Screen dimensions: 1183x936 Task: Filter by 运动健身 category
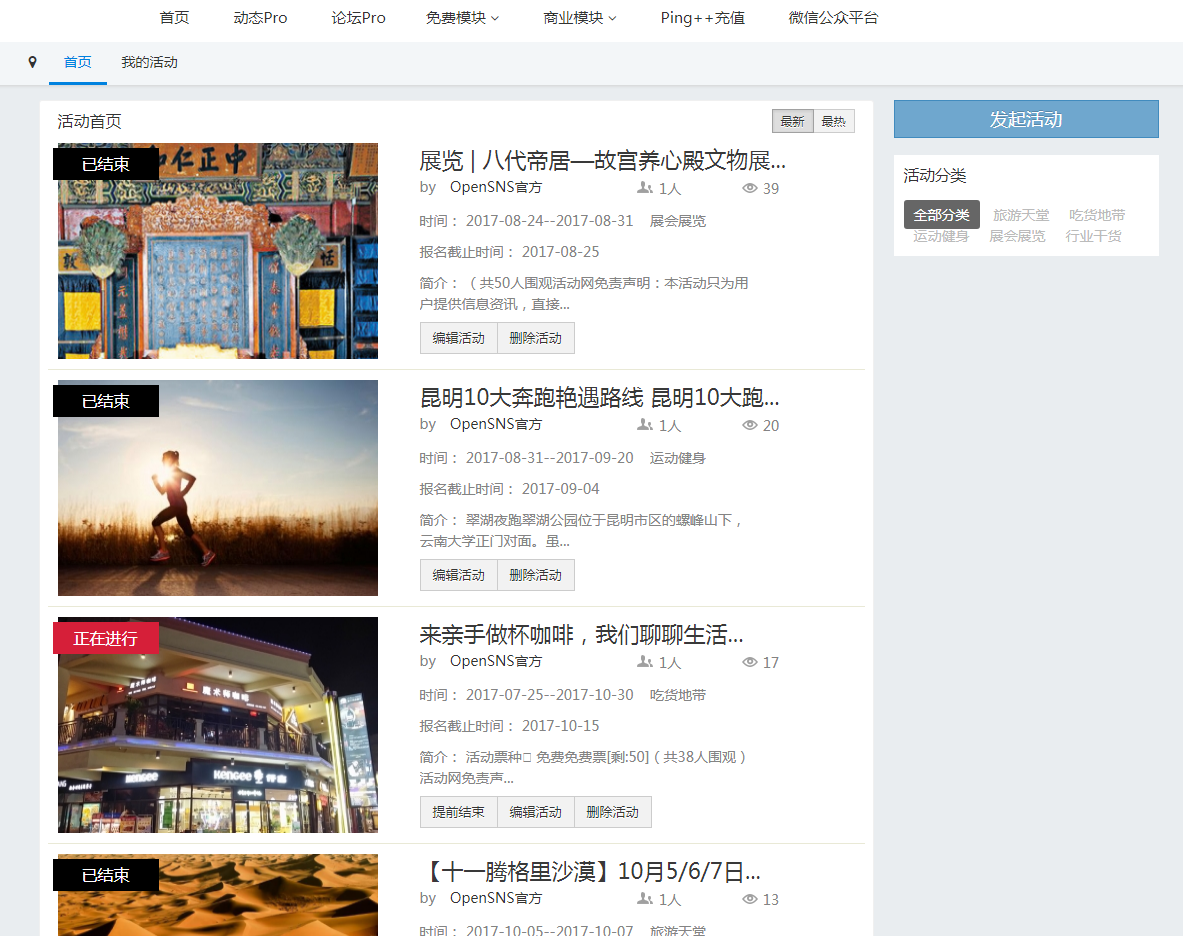point(941,236)
